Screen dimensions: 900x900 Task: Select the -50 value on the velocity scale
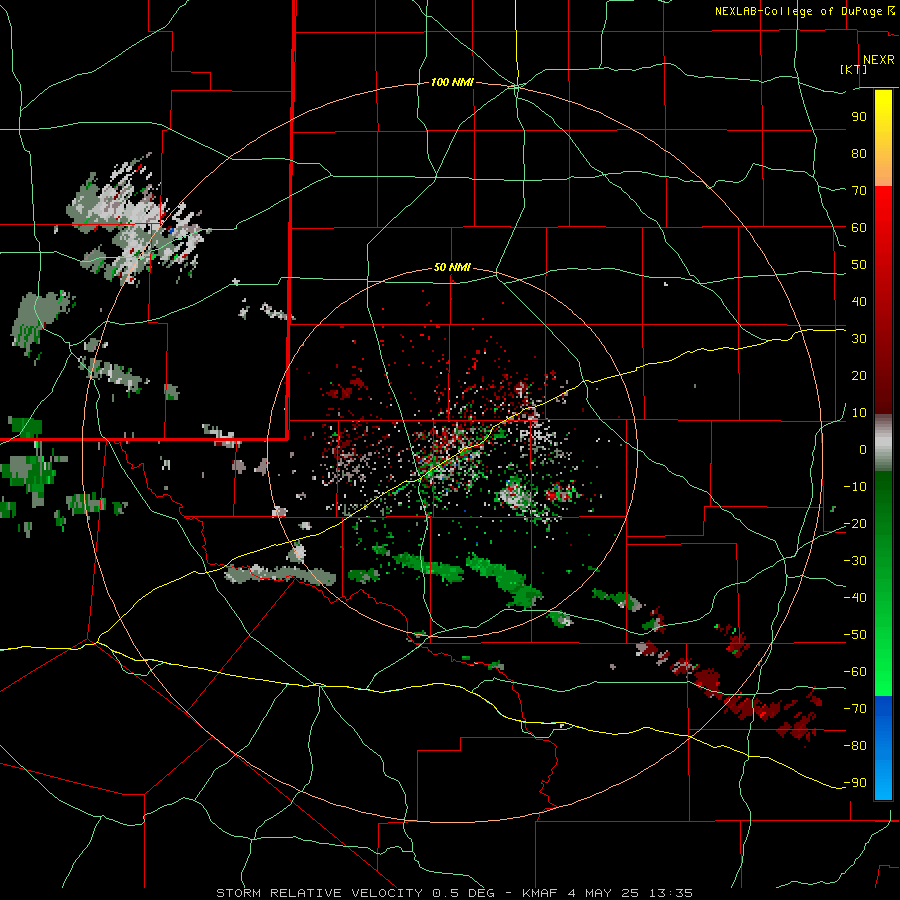point(855,635)
